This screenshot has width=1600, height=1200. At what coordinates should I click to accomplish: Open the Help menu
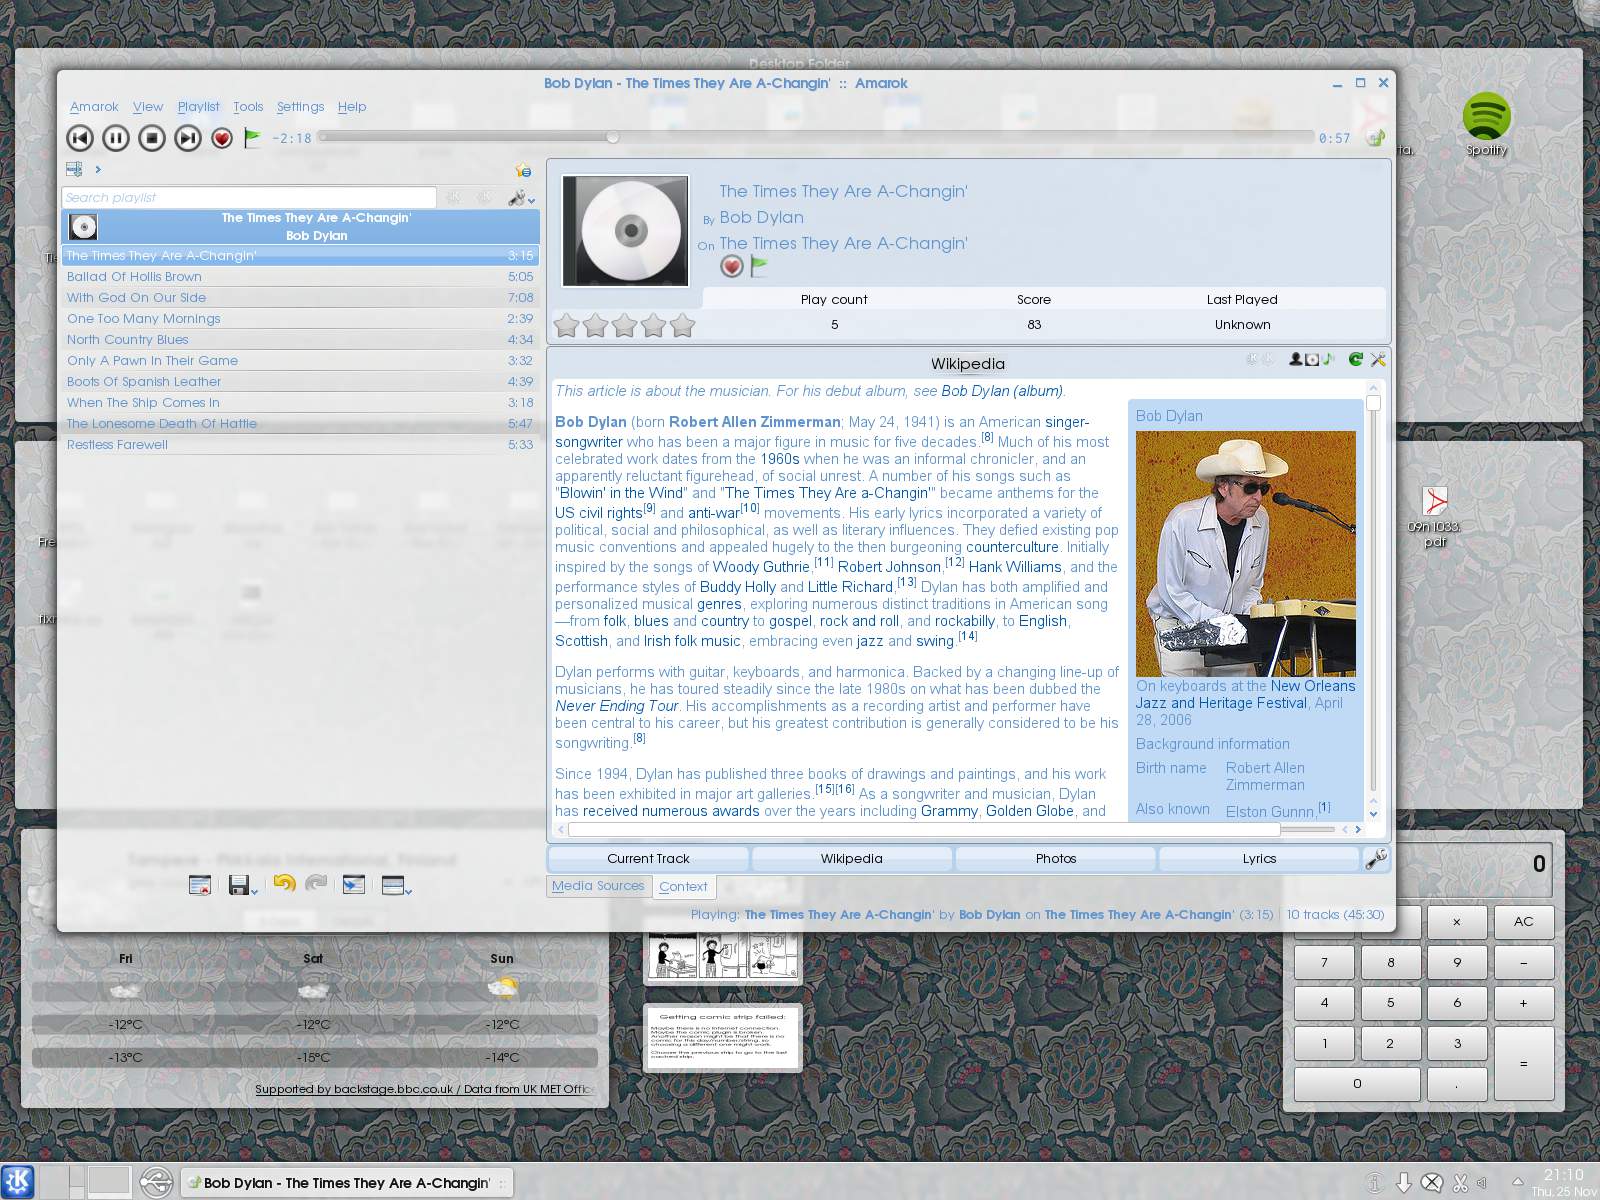click(x=352, y=107)
